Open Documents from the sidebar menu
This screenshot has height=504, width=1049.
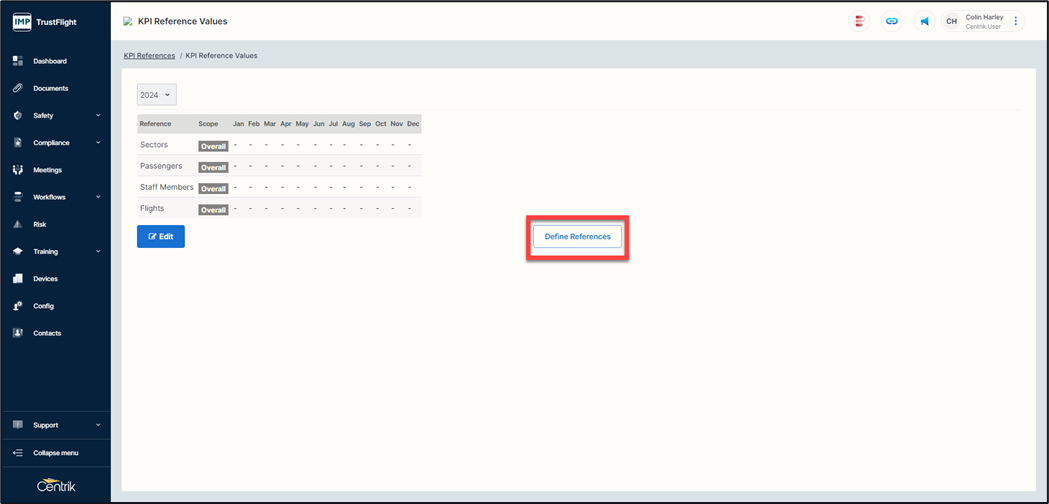pos(51,88)
